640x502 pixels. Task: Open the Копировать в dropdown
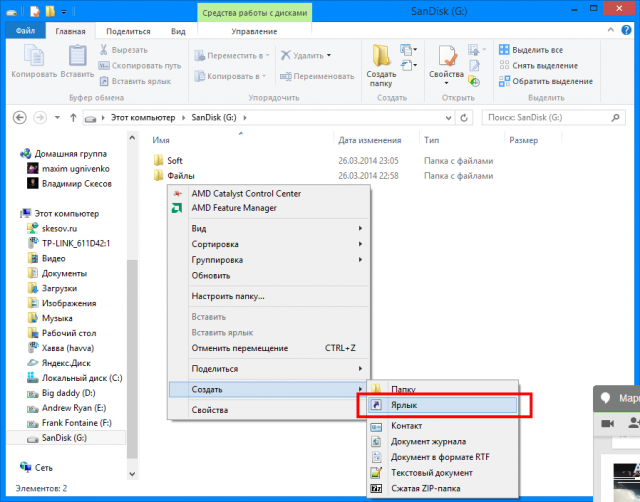(x=230, y=76)
